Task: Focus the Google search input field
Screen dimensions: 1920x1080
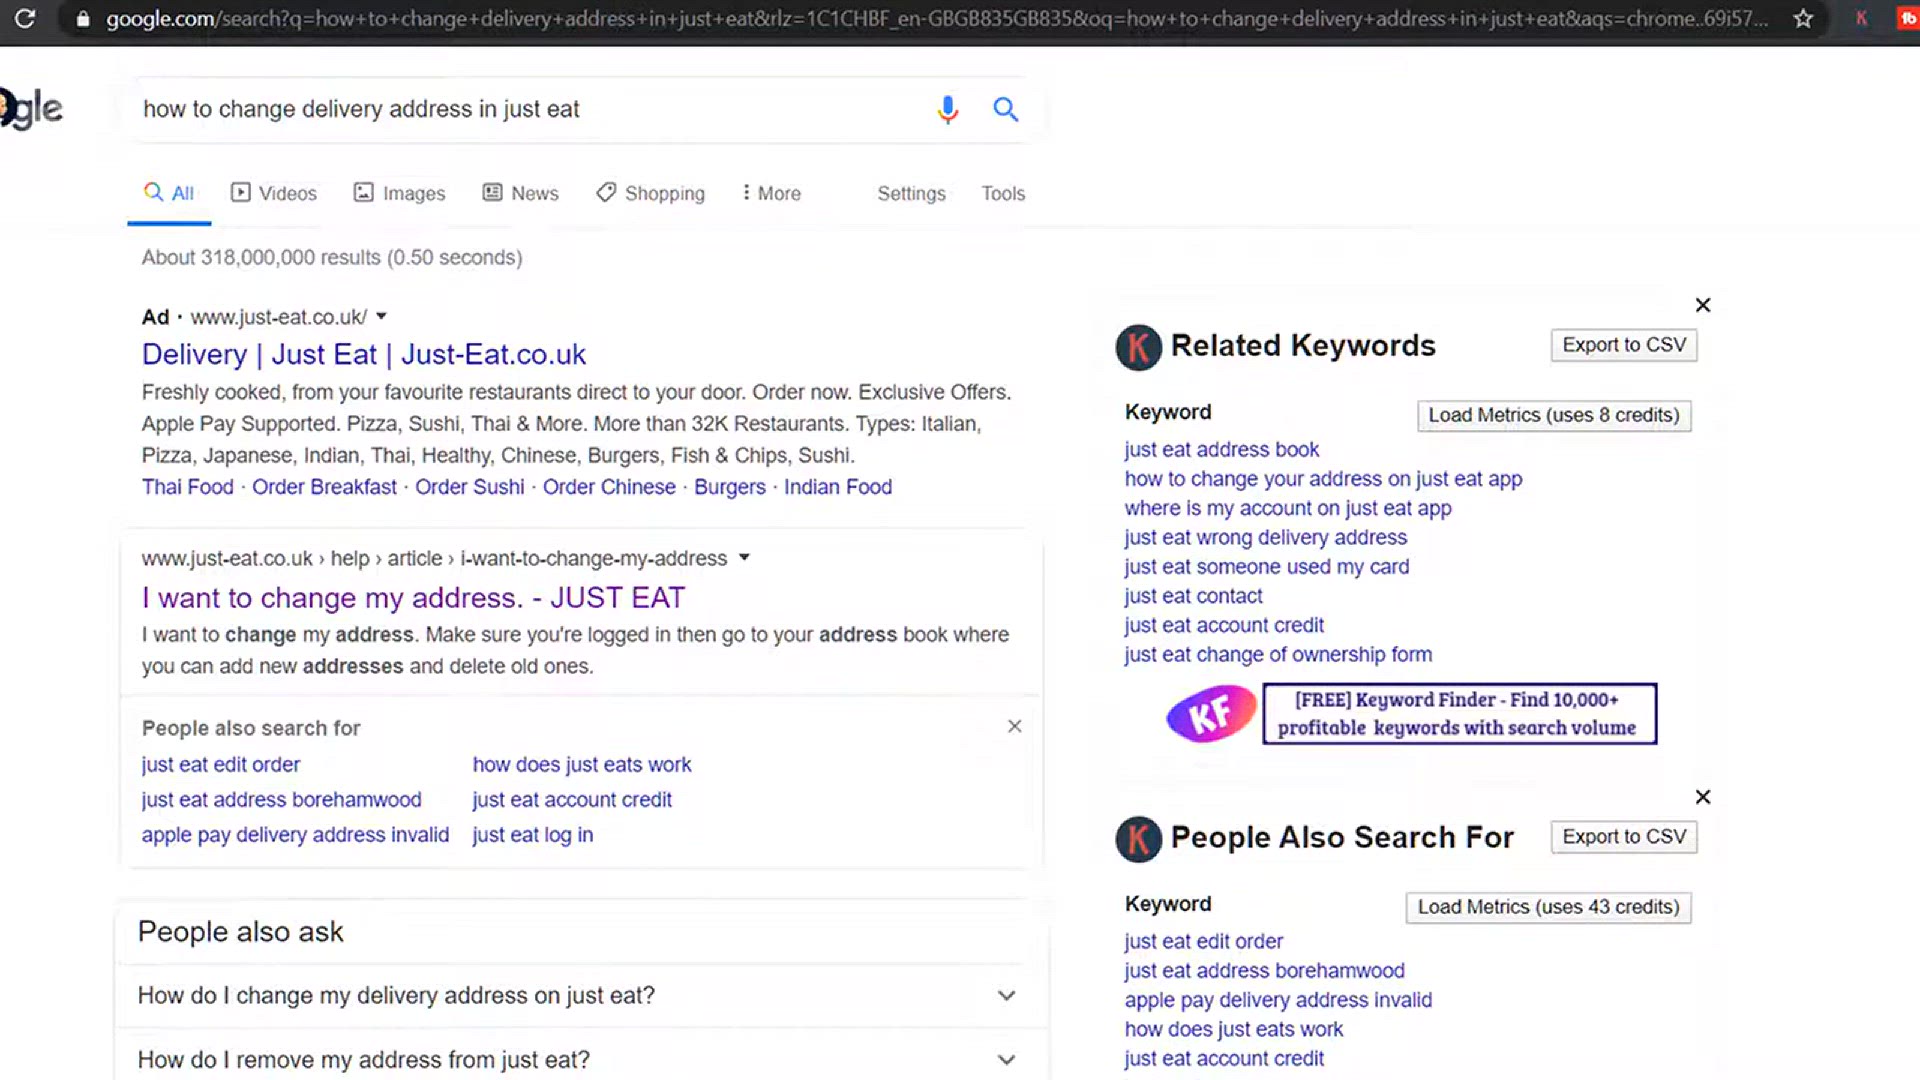Action: (530, 109)
